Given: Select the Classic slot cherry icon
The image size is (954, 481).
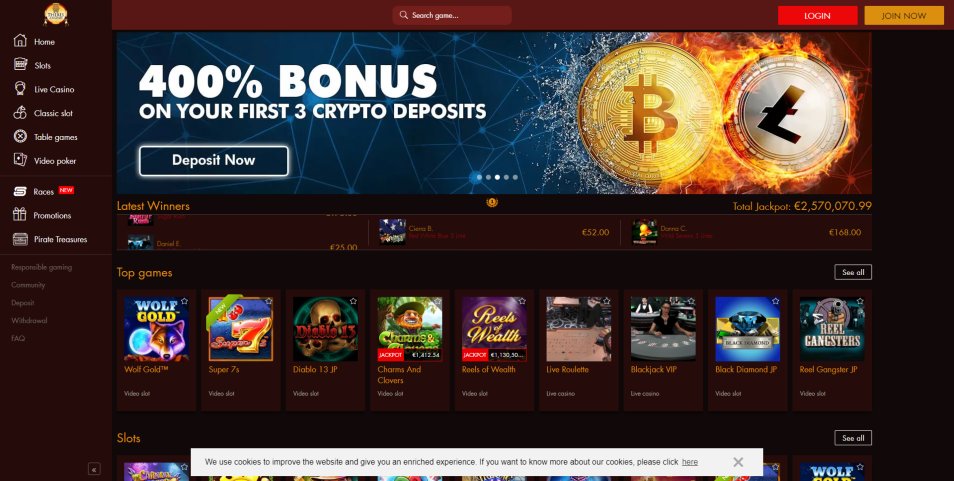Looking at the screenshot, I should click(x=20, y=112).
